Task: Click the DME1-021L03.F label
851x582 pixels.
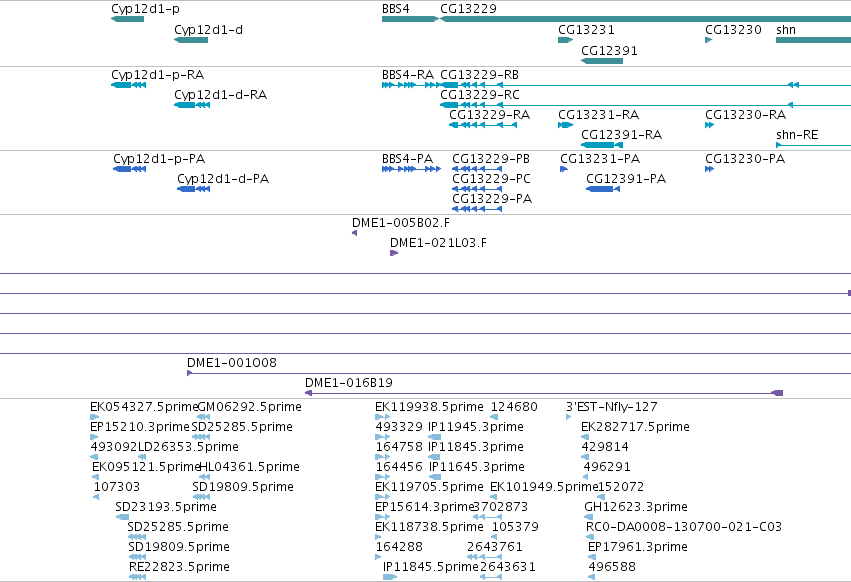Action: [439, 243]
